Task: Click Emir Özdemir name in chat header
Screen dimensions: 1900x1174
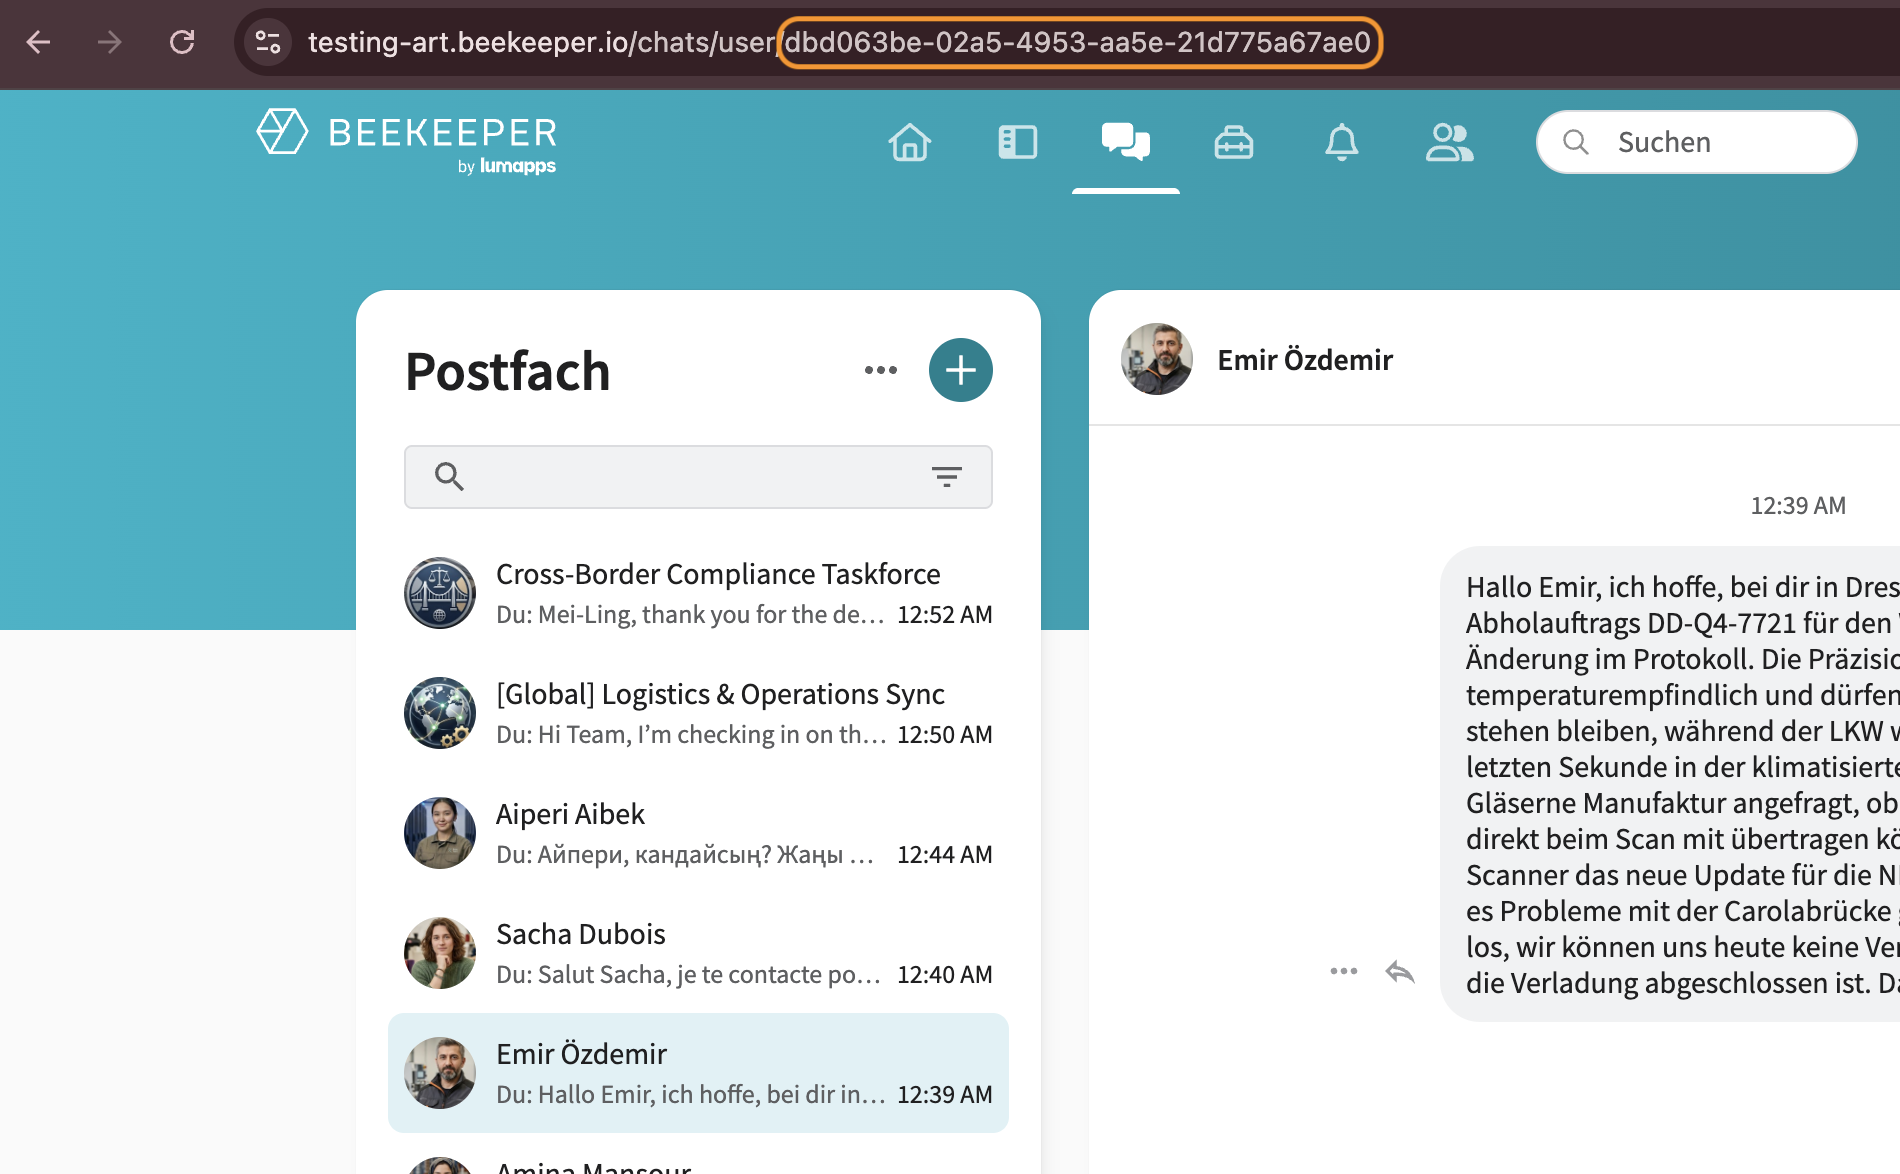Action: tap(1305, 360)
